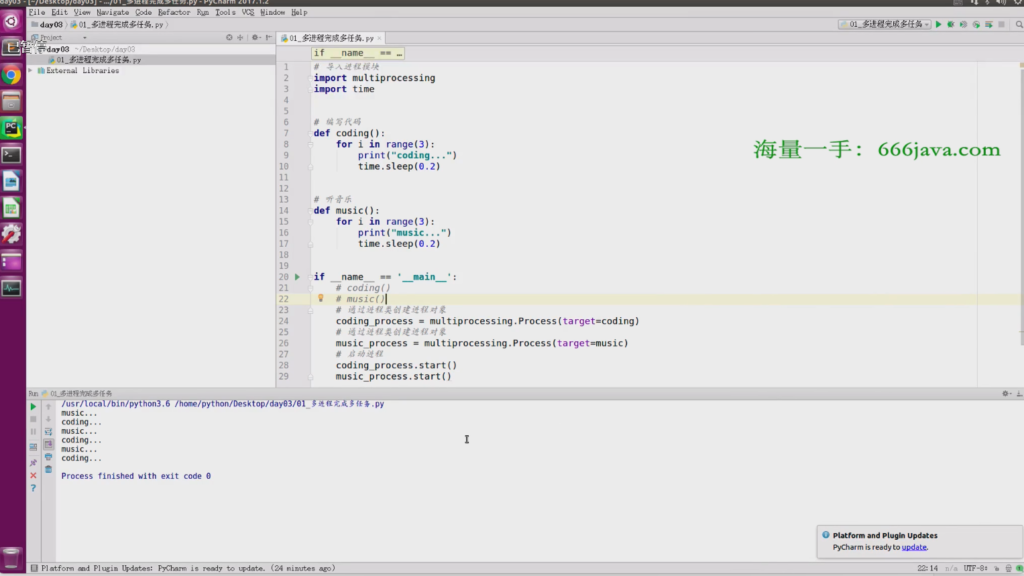Open the VCS menu
Viewport: 1024px width, 576px height.
point(248,12)
